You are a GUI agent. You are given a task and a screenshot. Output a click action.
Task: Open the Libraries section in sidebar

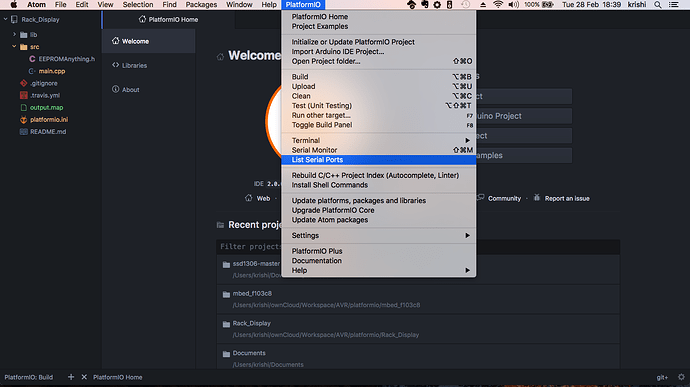[149, 65]
